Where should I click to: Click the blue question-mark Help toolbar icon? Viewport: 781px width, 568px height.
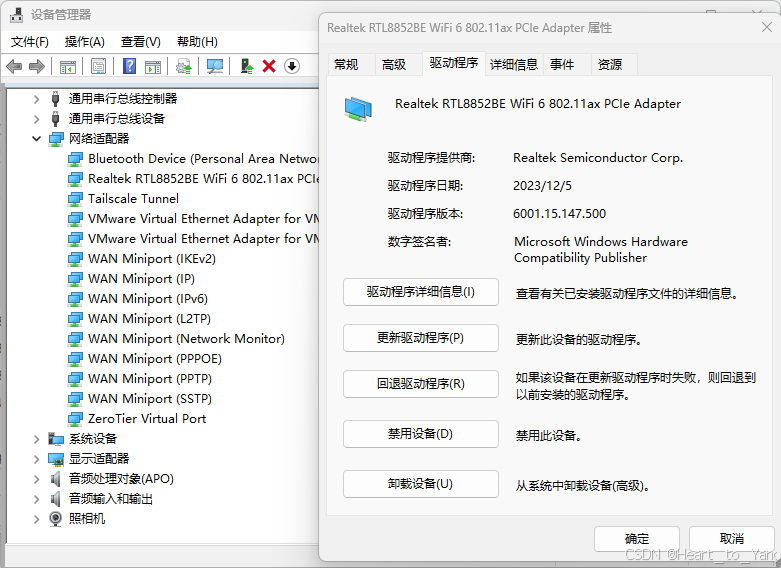(130, 66)
